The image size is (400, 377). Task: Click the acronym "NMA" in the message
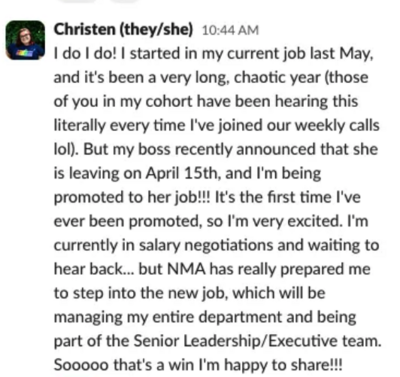[x=187, y=269]
